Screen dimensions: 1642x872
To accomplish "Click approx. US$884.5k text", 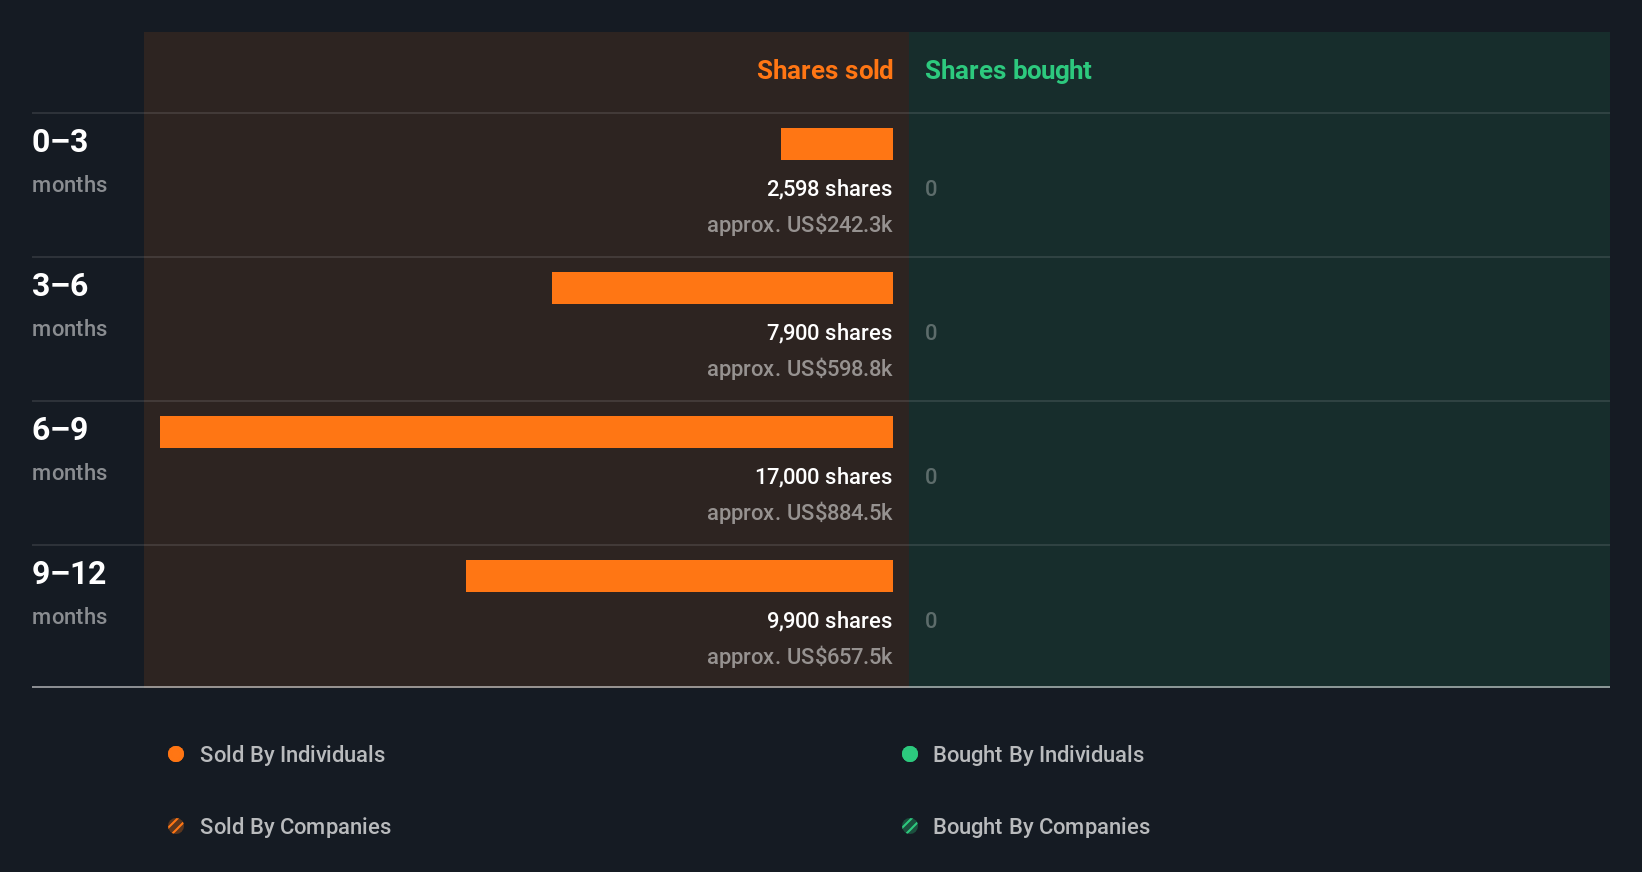I will 799,512.
